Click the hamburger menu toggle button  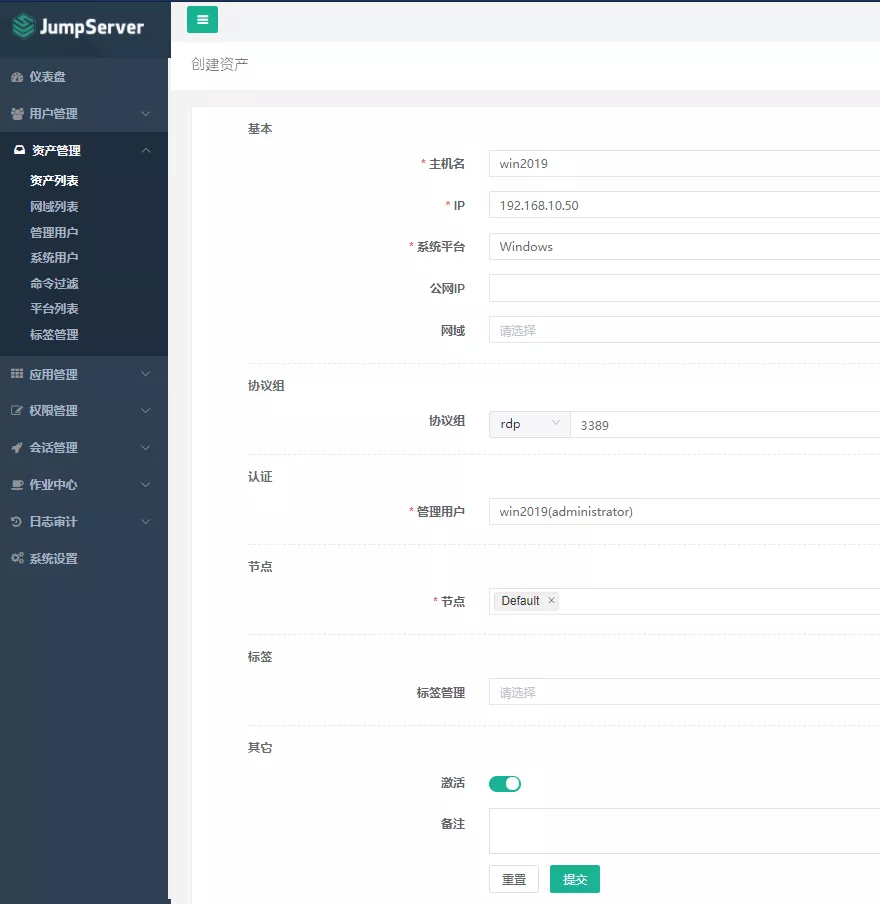coord(202,20)
